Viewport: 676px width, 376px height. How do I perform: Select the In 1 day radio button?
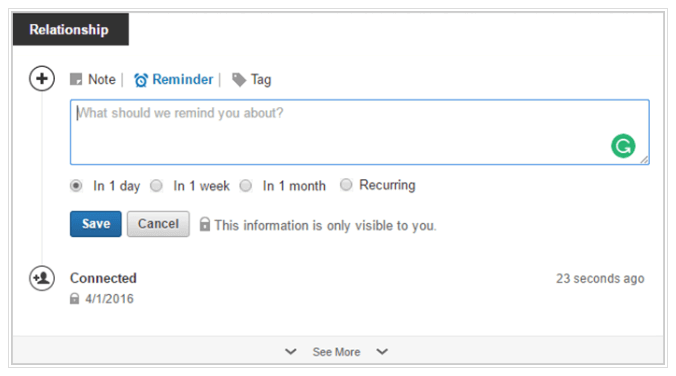[76, 186]
